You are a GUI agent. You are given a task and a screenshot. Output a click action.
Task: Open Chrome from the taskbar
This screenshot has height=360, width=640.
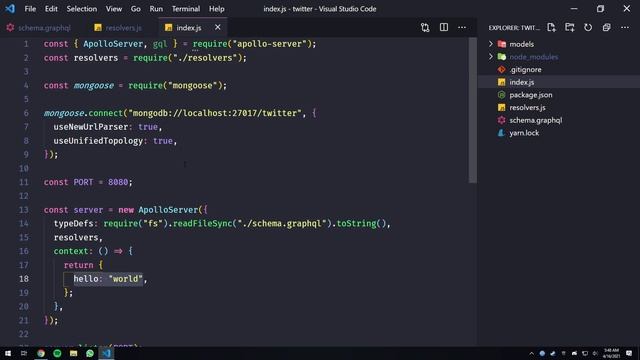click(41, 353)
